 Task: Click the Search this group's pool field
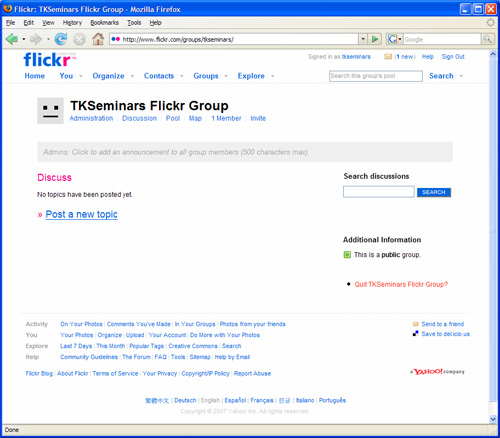[x=376, y=76]
